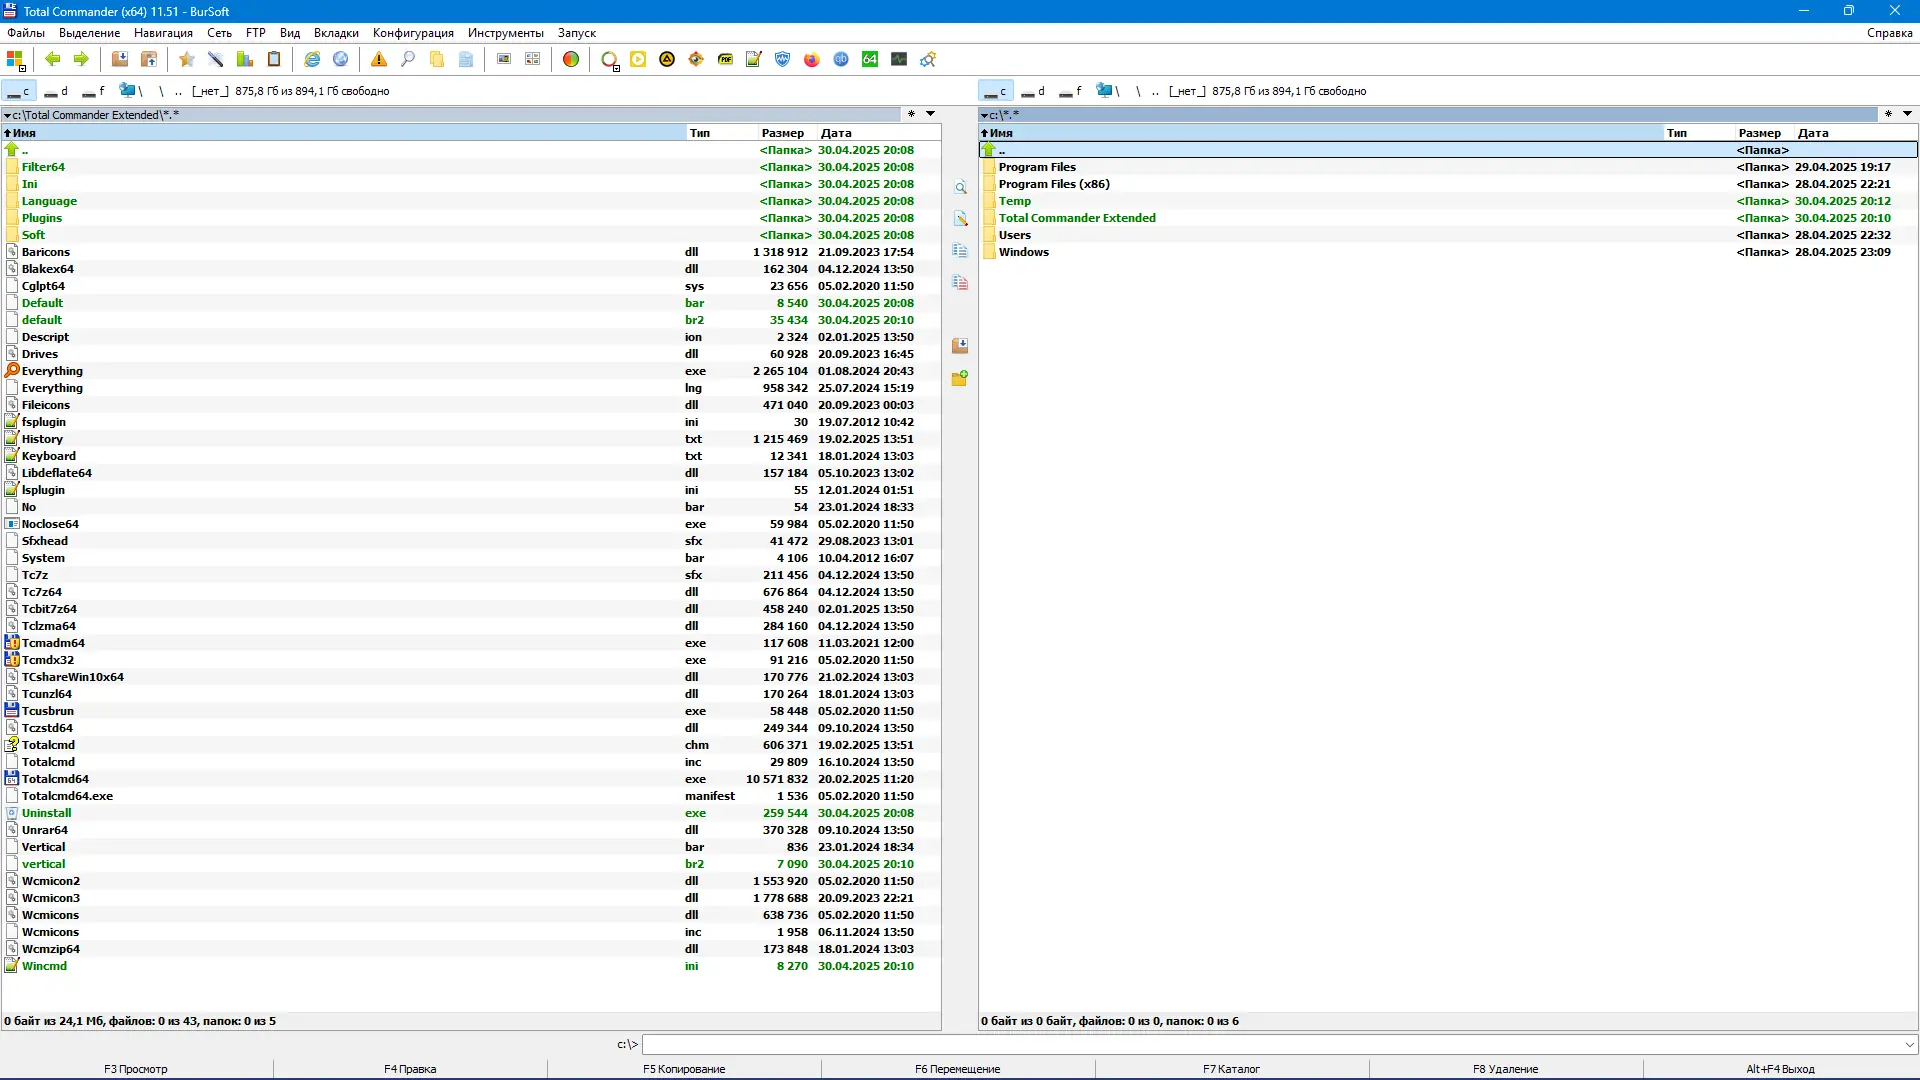Expand the command line history dropdown
This screenshot has width=1920, height=1080.
tap(1909, 1045)
